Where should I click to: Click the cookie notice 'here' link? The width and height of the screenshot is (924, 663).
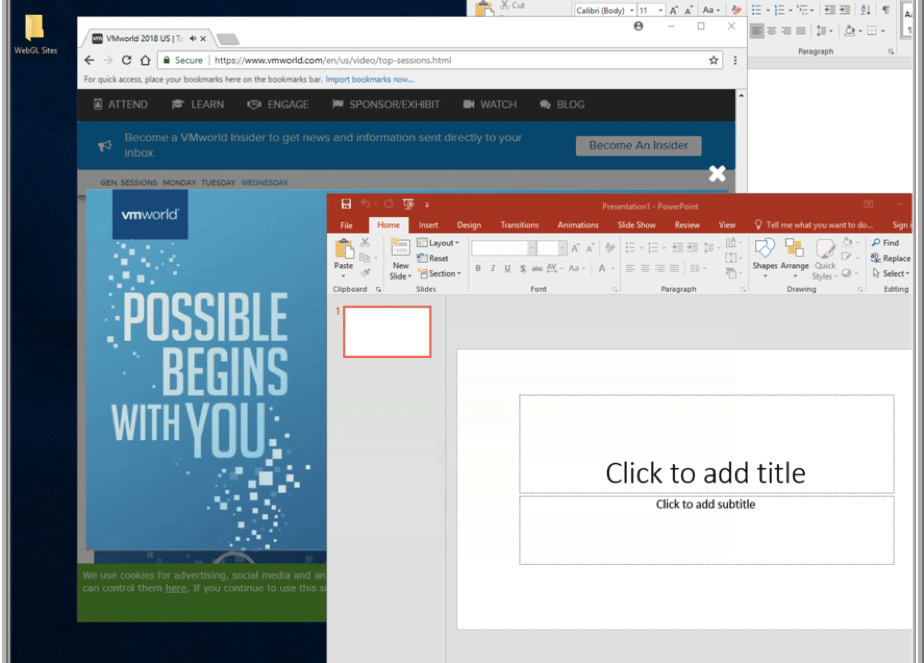pyautogui.click(x=176, y=588)
